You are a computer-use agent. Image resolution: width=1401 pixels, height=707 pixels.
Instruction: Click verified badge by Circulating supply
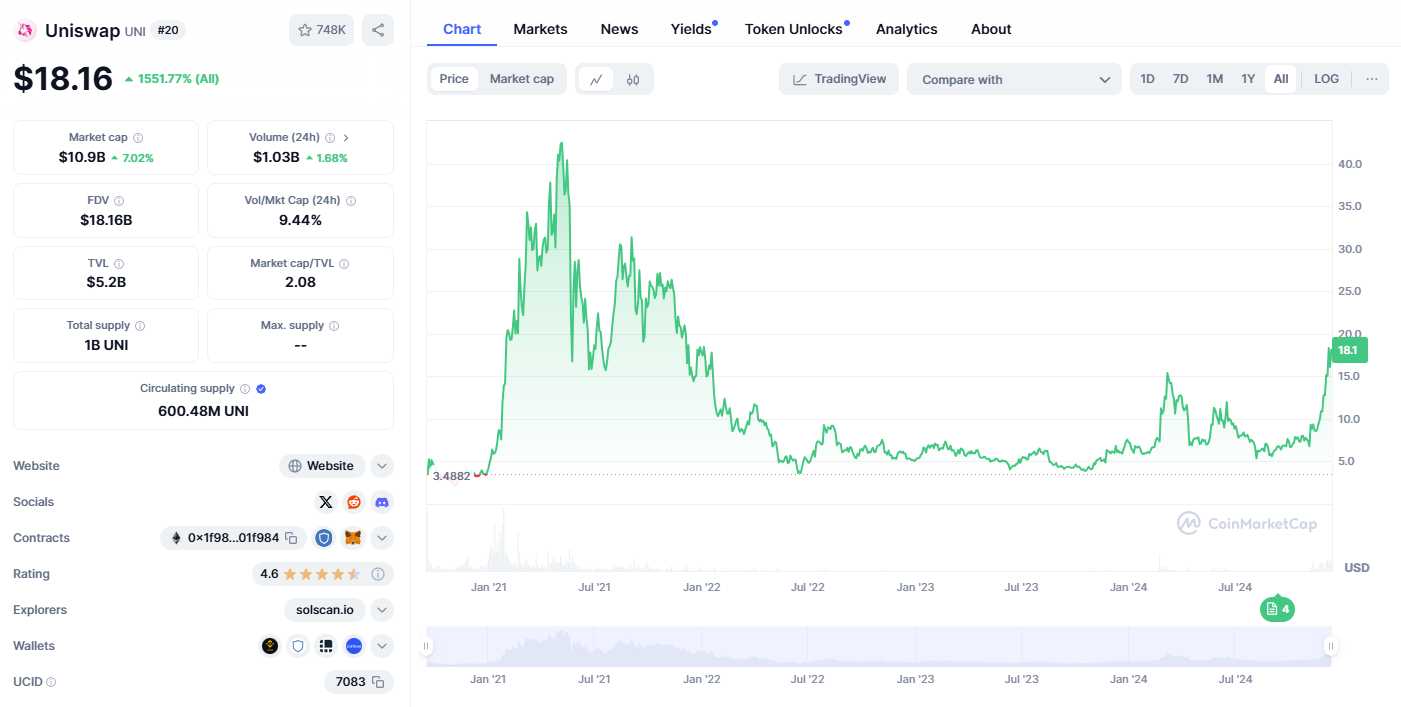(x=261, y=389)
